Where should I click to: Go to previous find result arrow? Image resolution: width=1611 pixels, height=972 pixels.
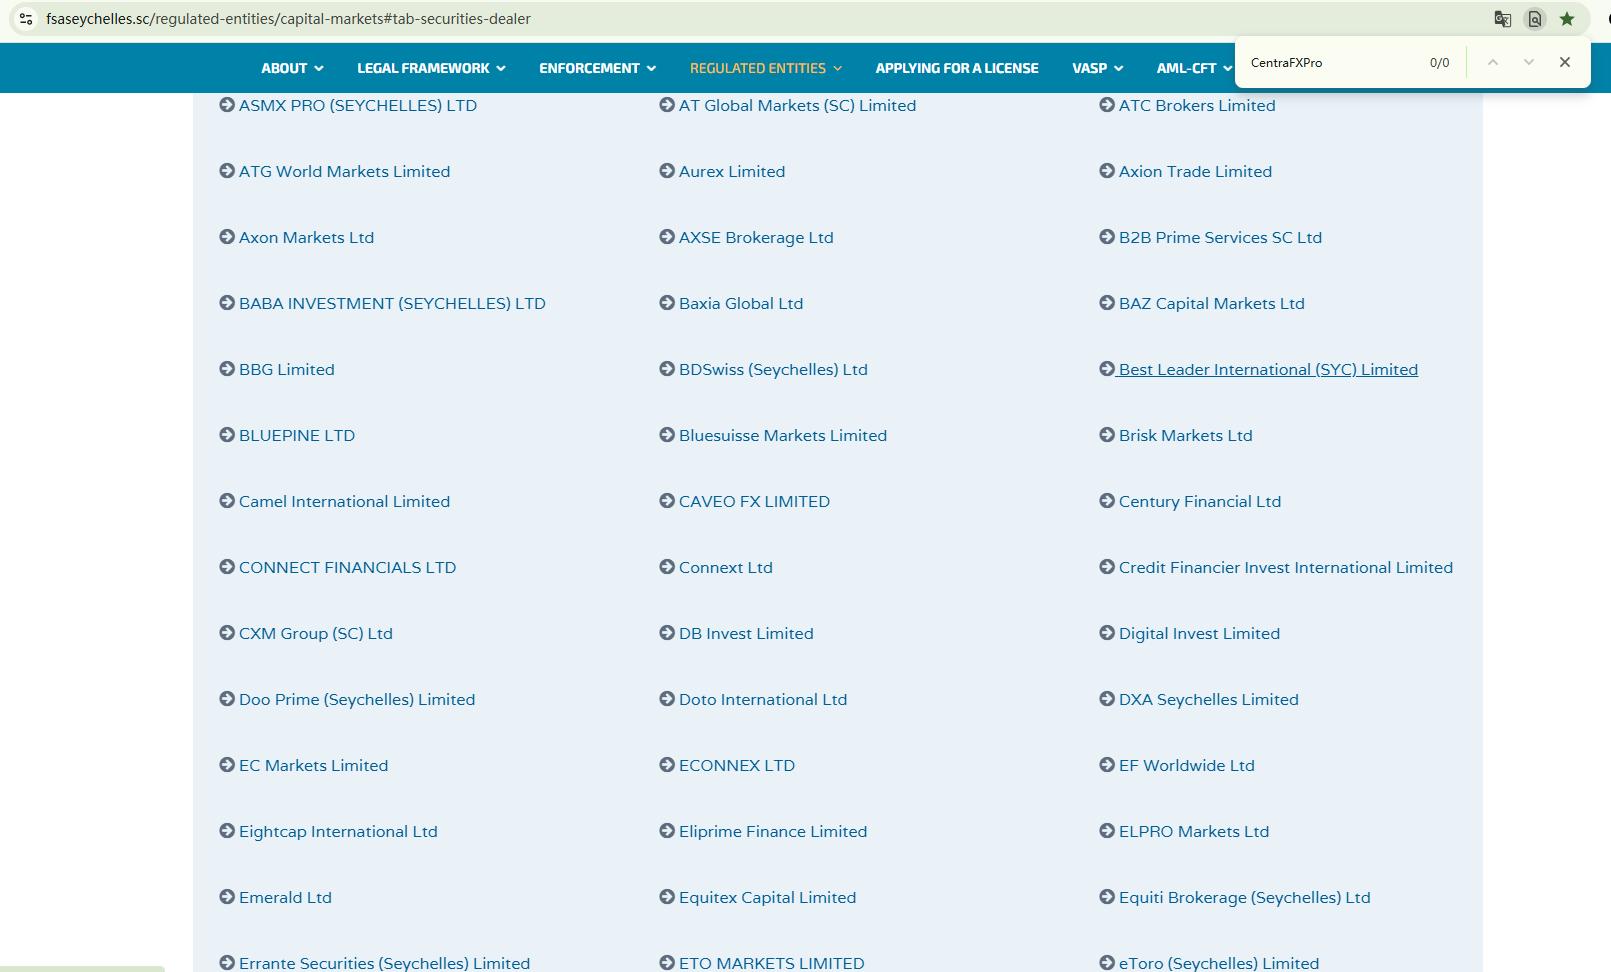1492,62
